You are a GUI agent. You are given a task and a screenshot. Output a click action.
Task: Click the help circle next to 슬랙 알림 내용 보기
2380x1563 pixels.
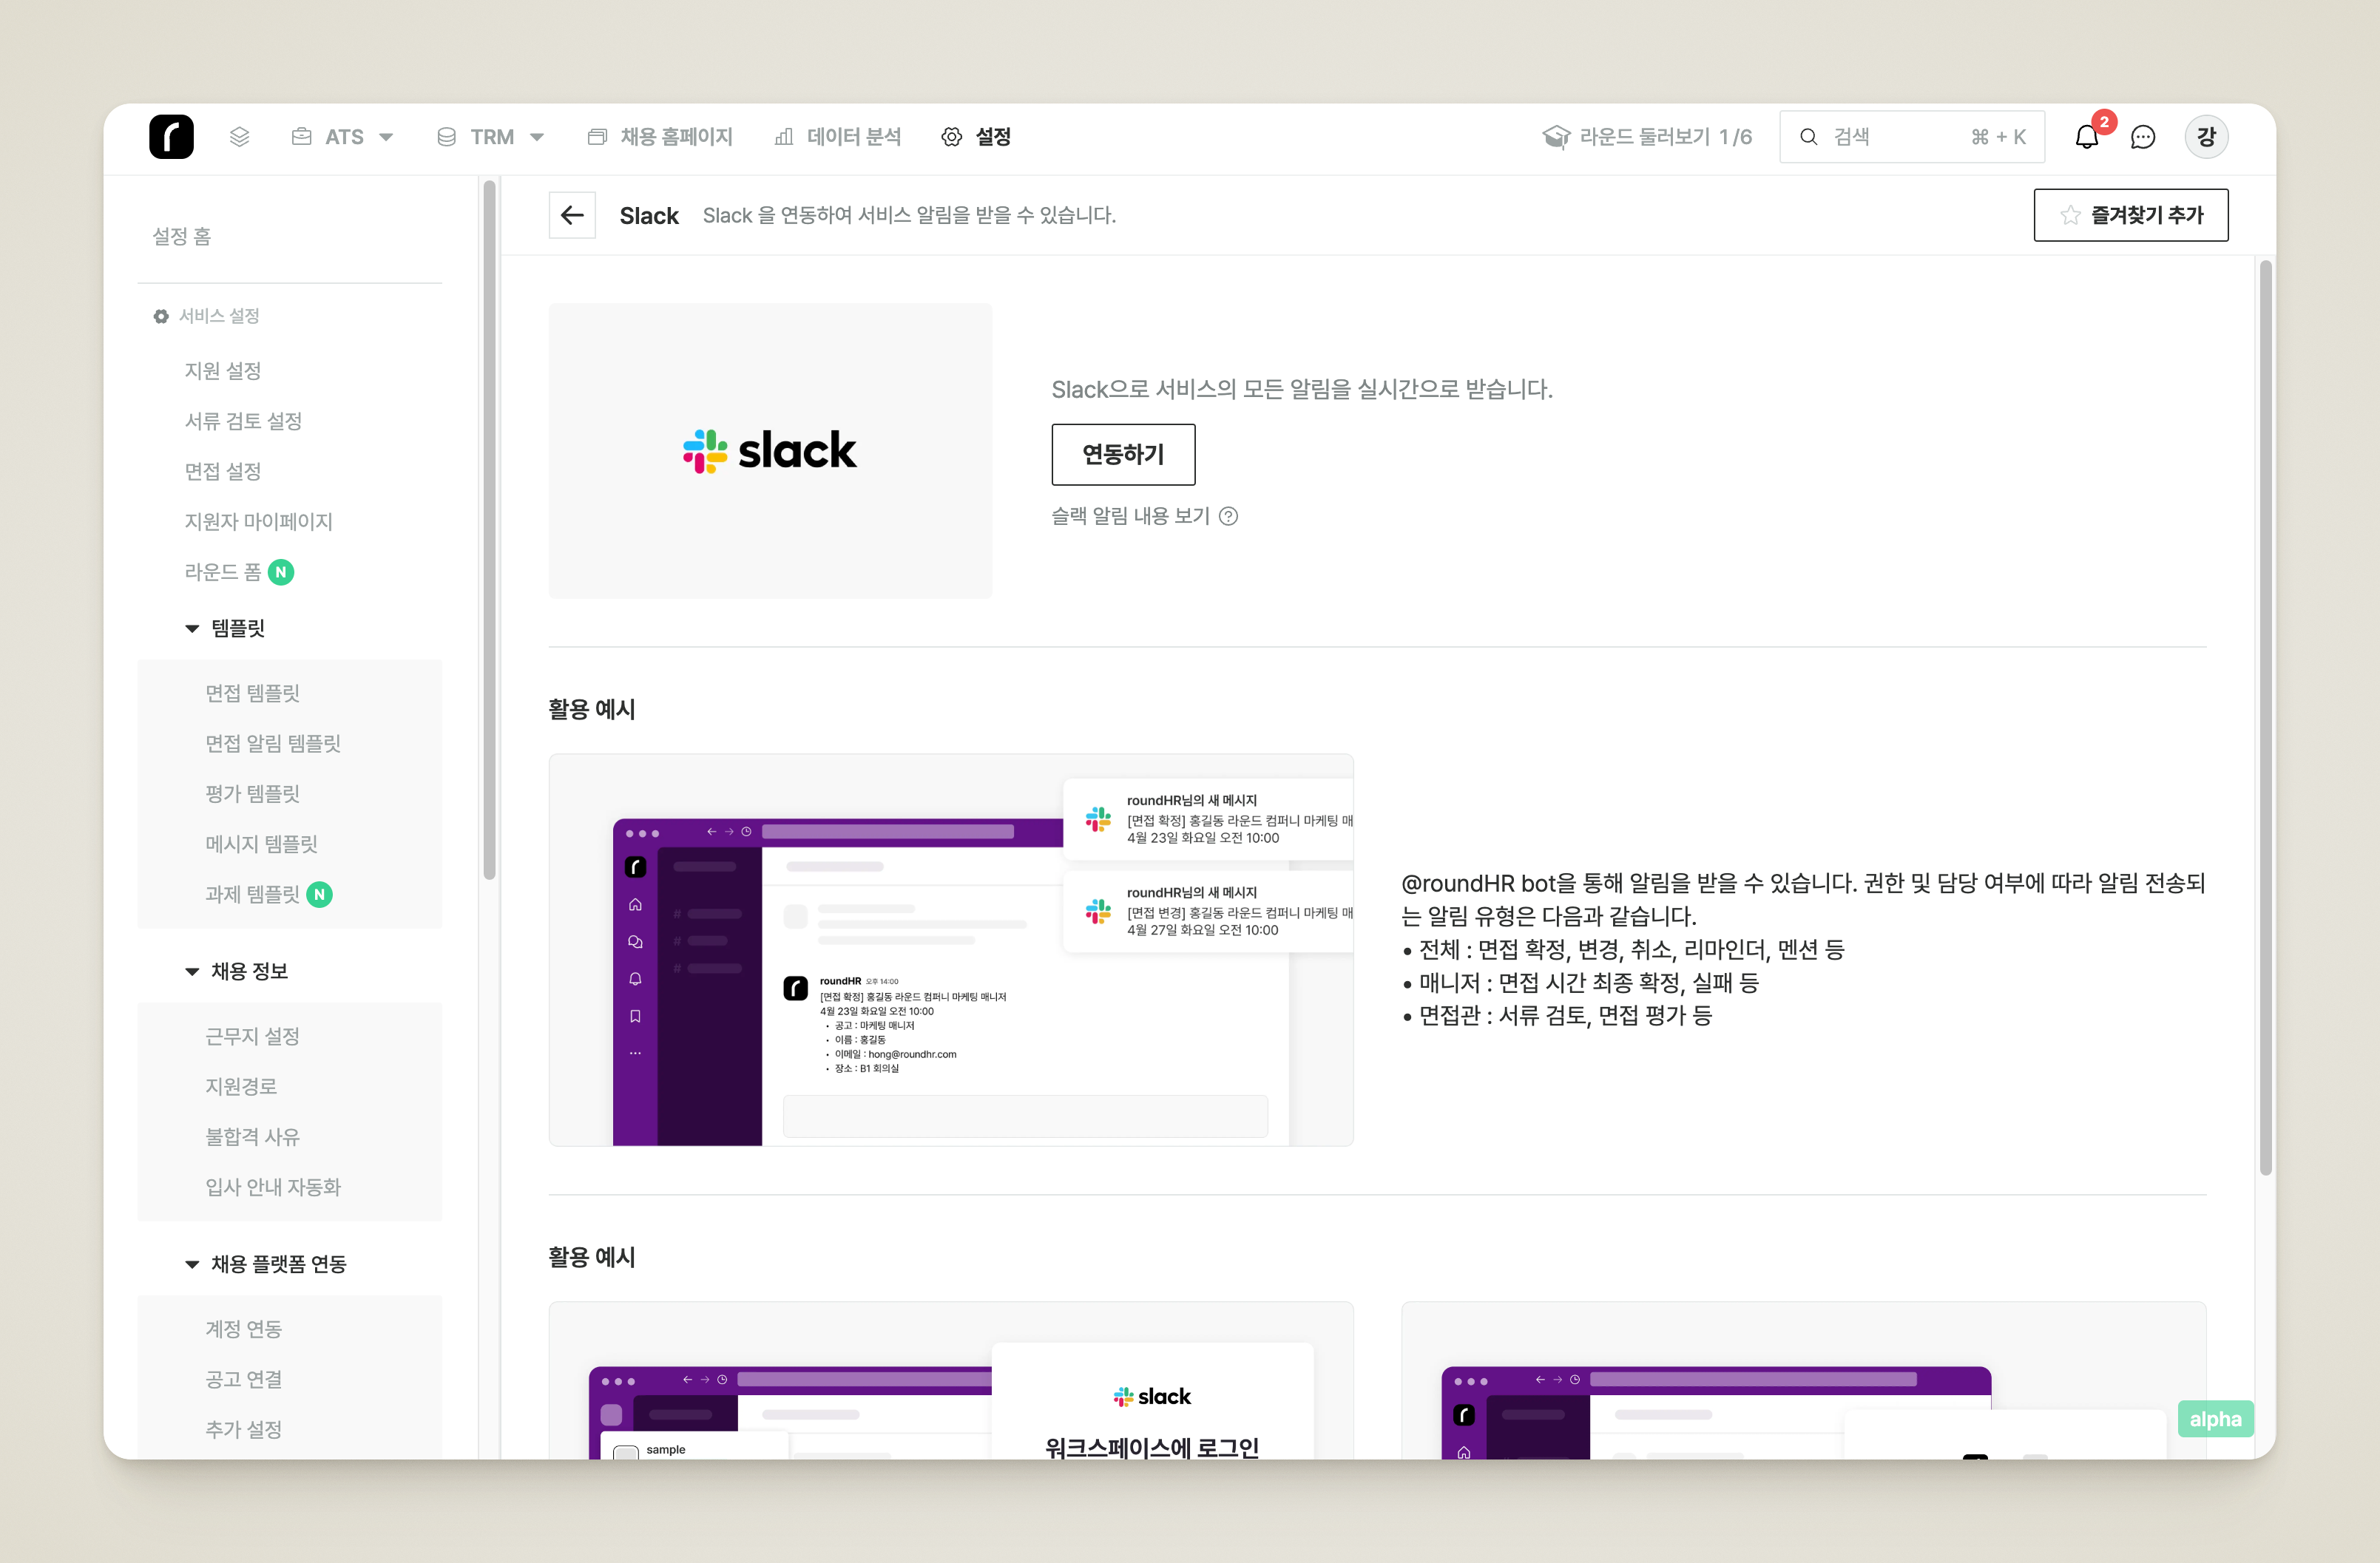1229,516
